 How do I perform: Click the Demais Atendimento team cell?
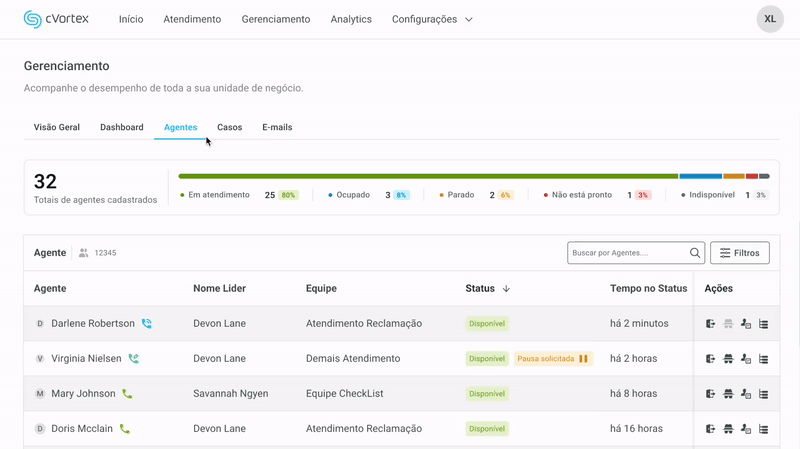point(353,359)
